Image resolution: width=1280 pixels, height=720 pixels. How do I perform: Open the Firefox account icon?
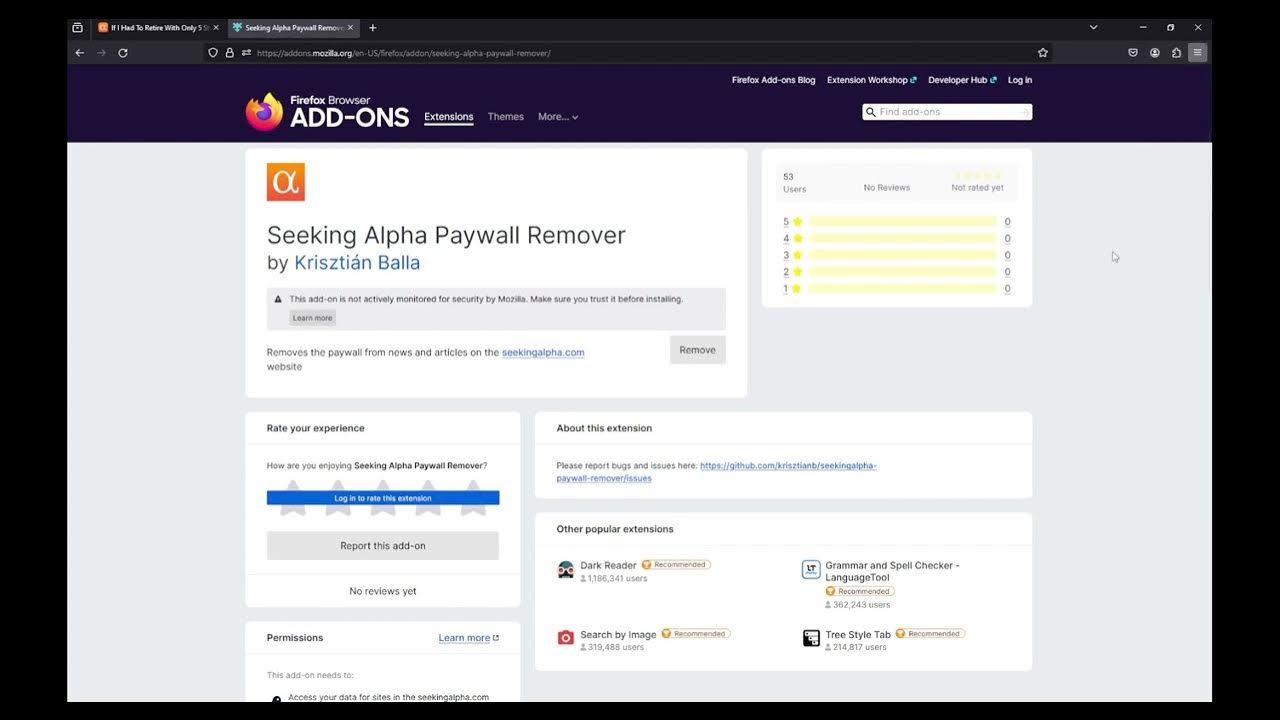point(1155,53)
